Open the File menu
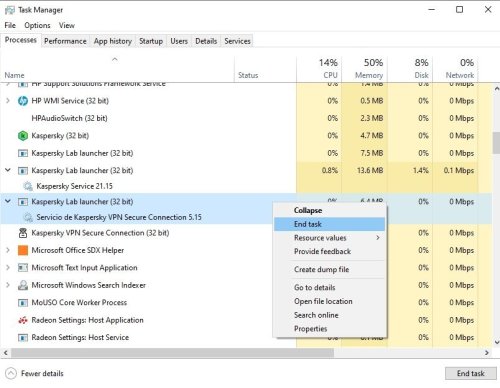Screen dimensions: 500x388 [x=10, y=25]
